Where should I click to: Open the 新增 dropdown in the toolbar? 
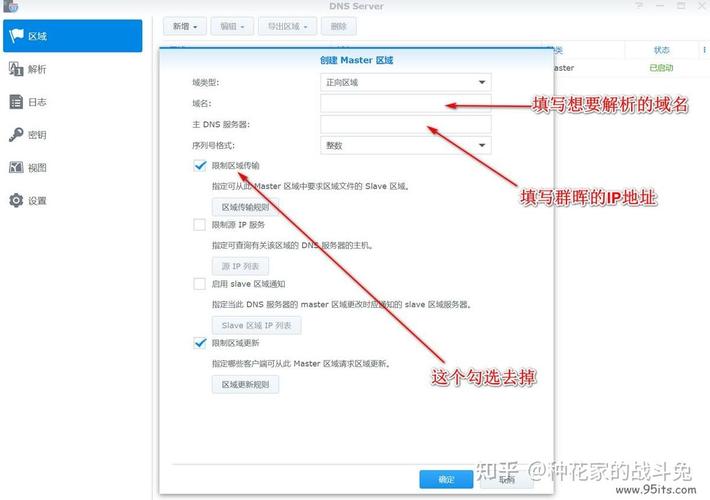tap(185, 26)
